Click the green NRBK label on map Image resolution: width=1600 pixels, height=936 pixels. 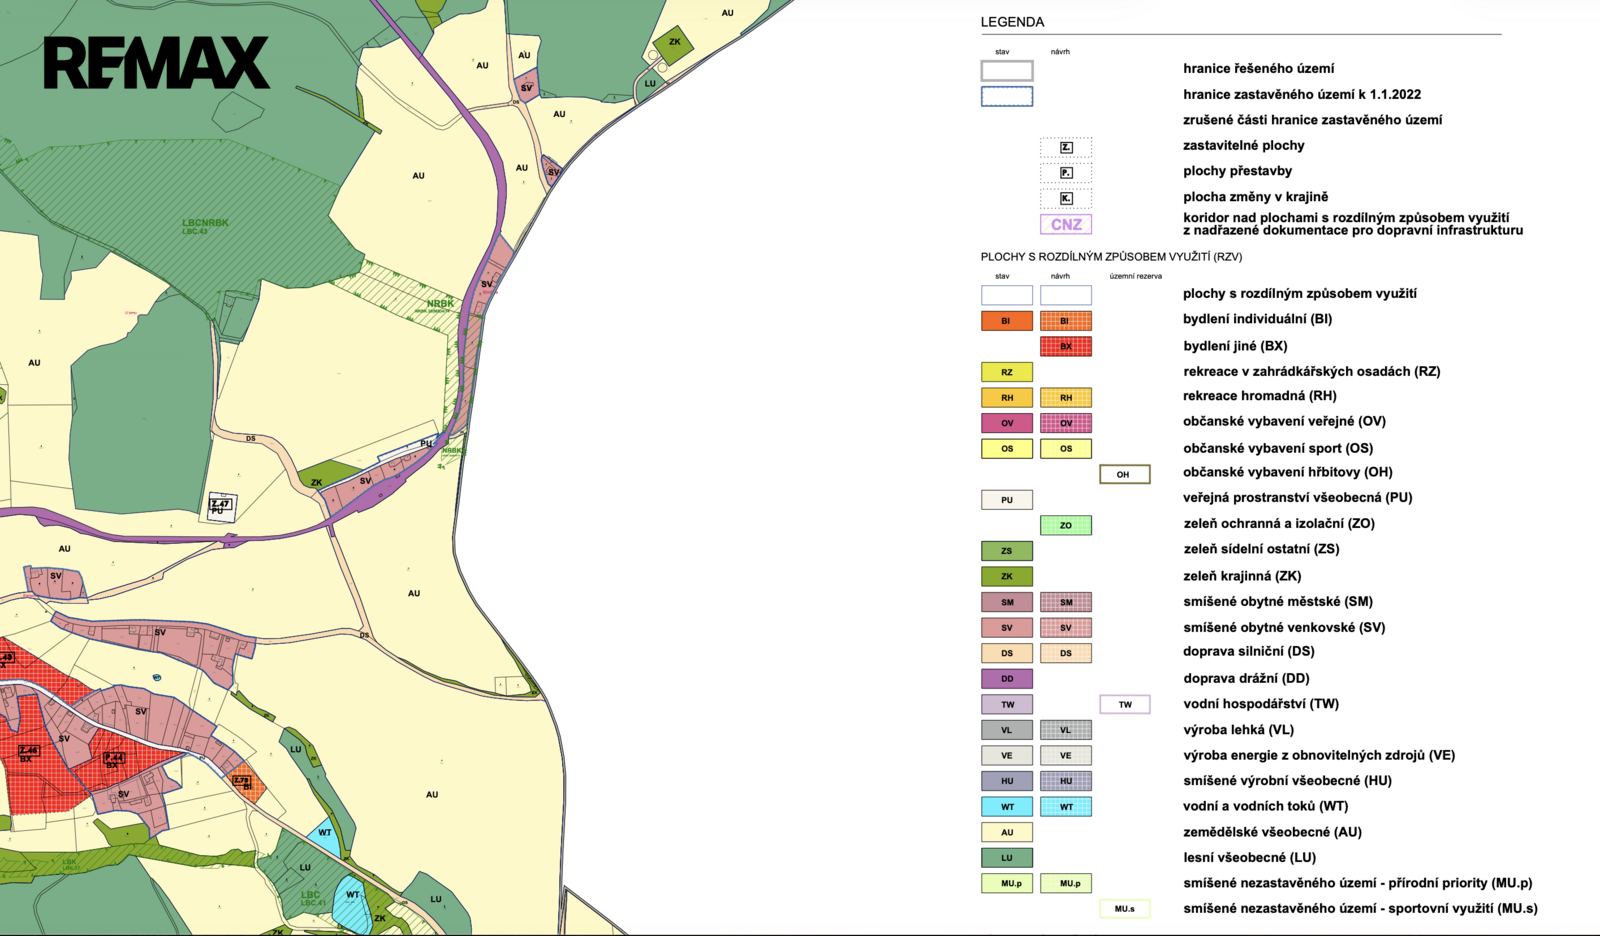coord(440,303)
